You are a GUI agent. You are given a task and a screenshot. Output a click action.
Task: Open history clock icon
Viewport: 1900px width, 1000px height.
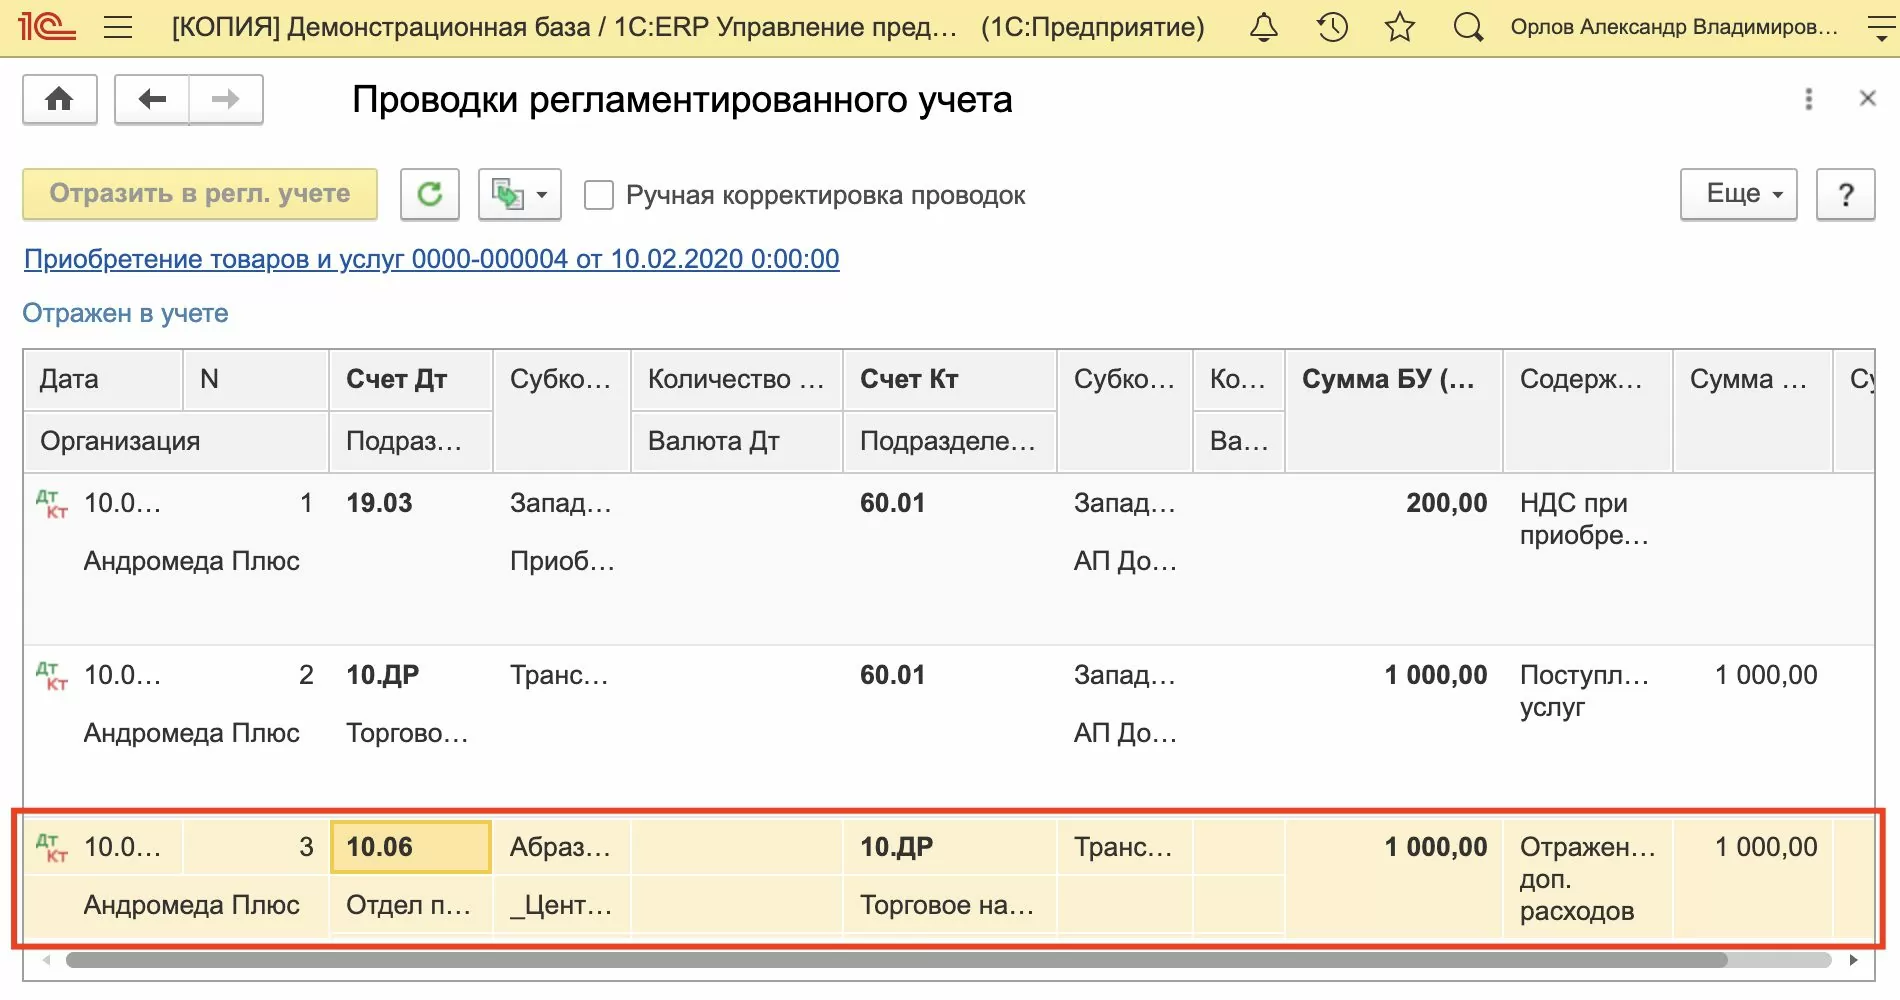tap(1332, 27)
